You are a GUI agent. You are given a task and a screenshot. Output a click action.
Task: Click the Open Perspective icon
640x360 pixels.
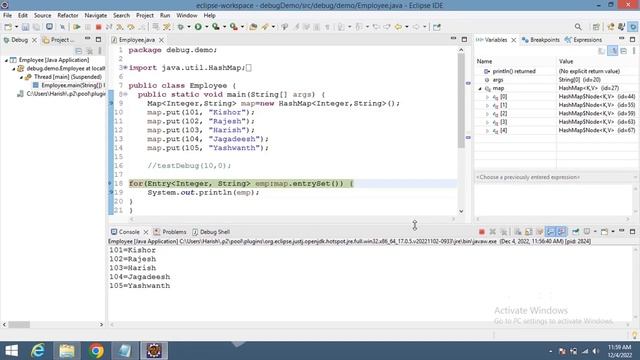click(596, 27)
